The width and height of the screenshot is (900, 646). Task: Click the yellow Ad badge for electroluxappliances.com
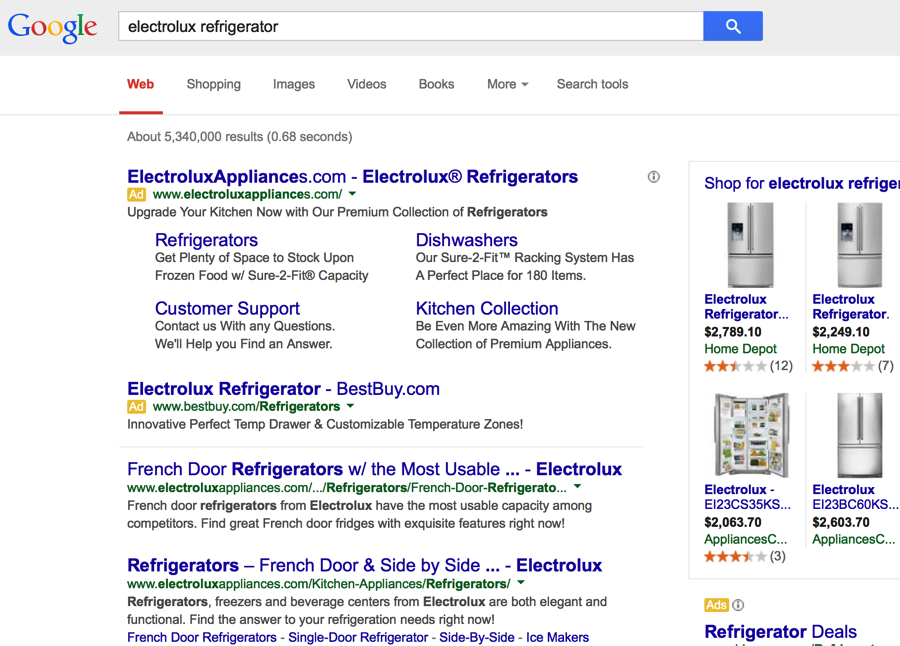(136, 195)
